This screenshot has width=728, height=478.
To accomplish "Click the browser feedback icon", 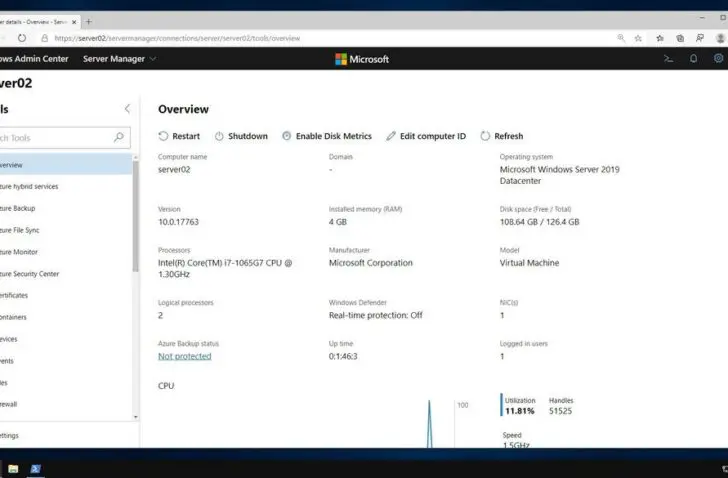I will click(700, 38).
